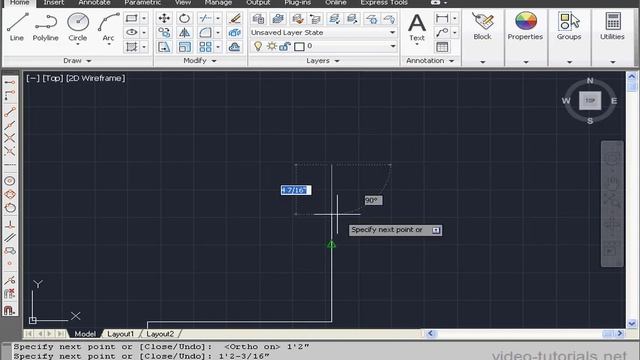Switch to Layout2 tab
This screenshot has width=640, height=360.
[x=160, y=334]
